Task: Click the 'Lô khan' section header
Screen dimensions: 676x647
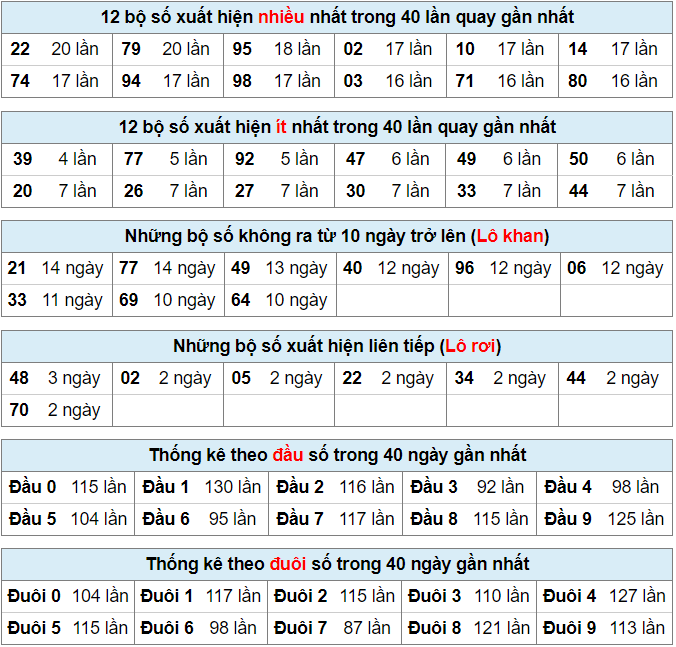Action: [337, 236]
